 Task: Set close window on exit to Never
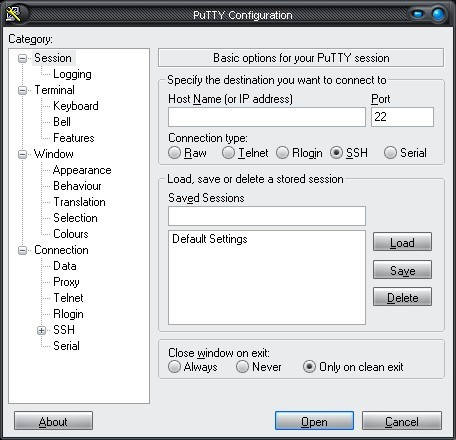click(242, 366)
